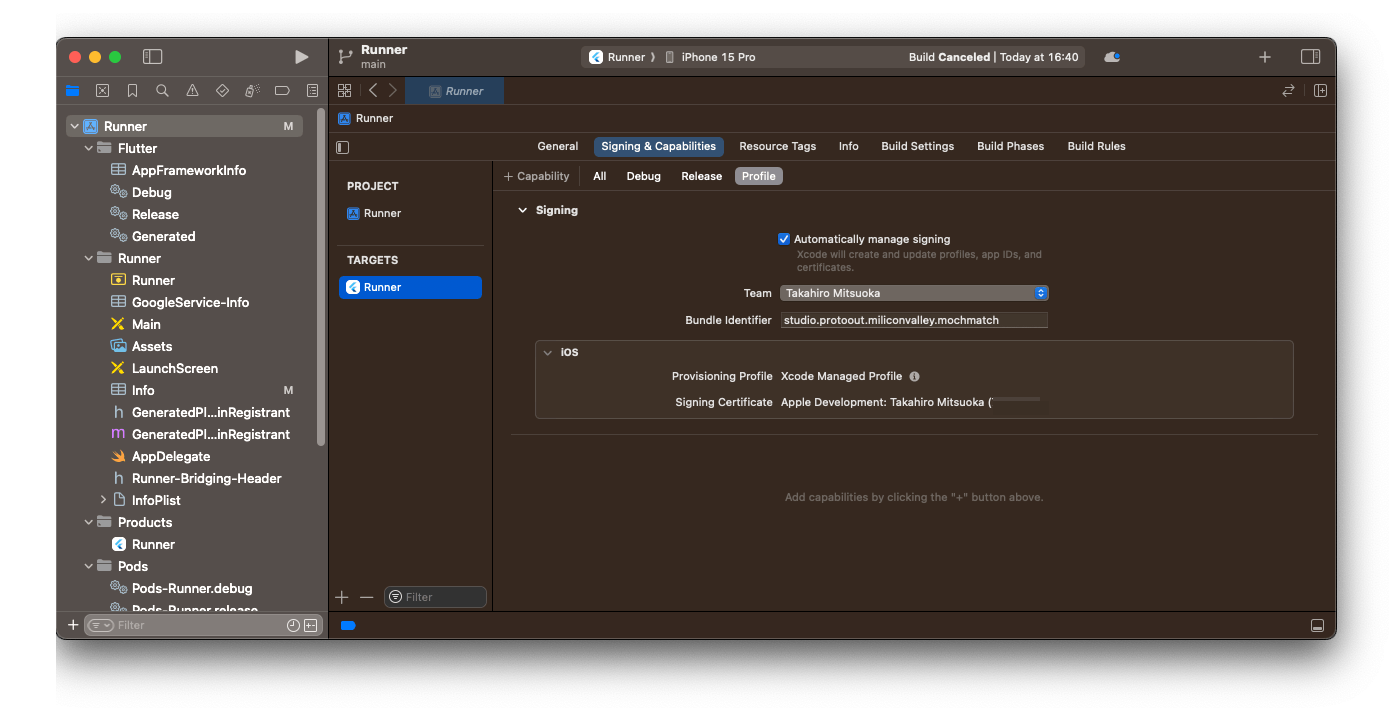Remove the selected target with minus button

(366, 597)
